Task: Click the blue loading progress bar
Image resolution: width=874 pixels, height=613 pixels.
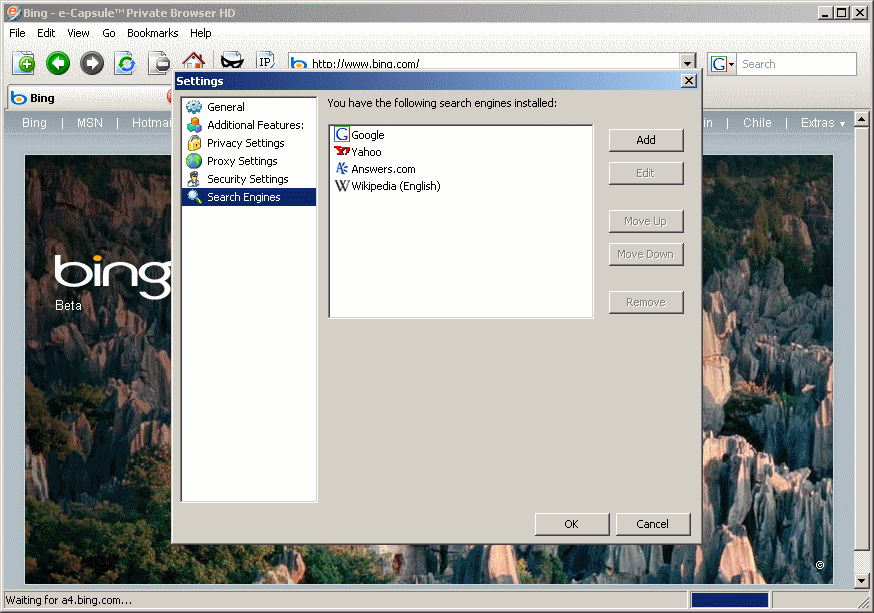Action: click(729, 600)
